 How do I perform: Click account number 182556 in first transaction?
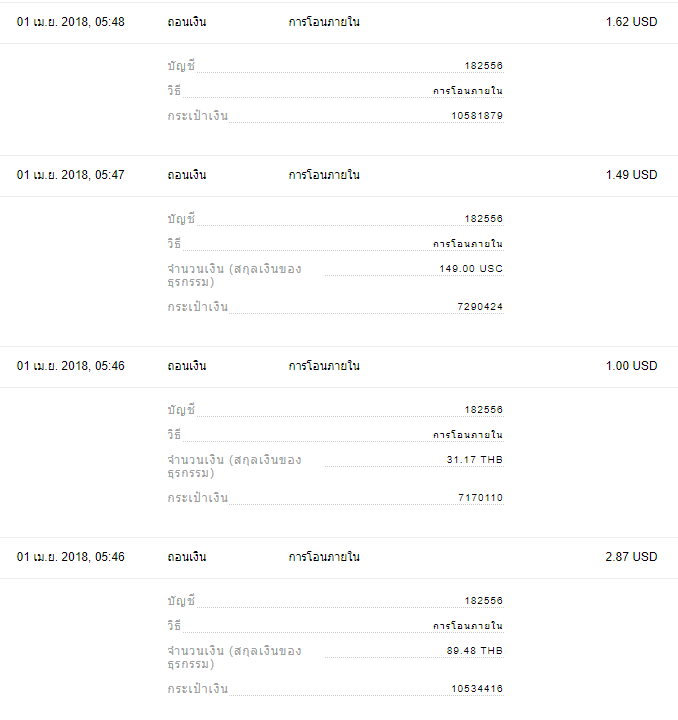click(x=483, y=66)
